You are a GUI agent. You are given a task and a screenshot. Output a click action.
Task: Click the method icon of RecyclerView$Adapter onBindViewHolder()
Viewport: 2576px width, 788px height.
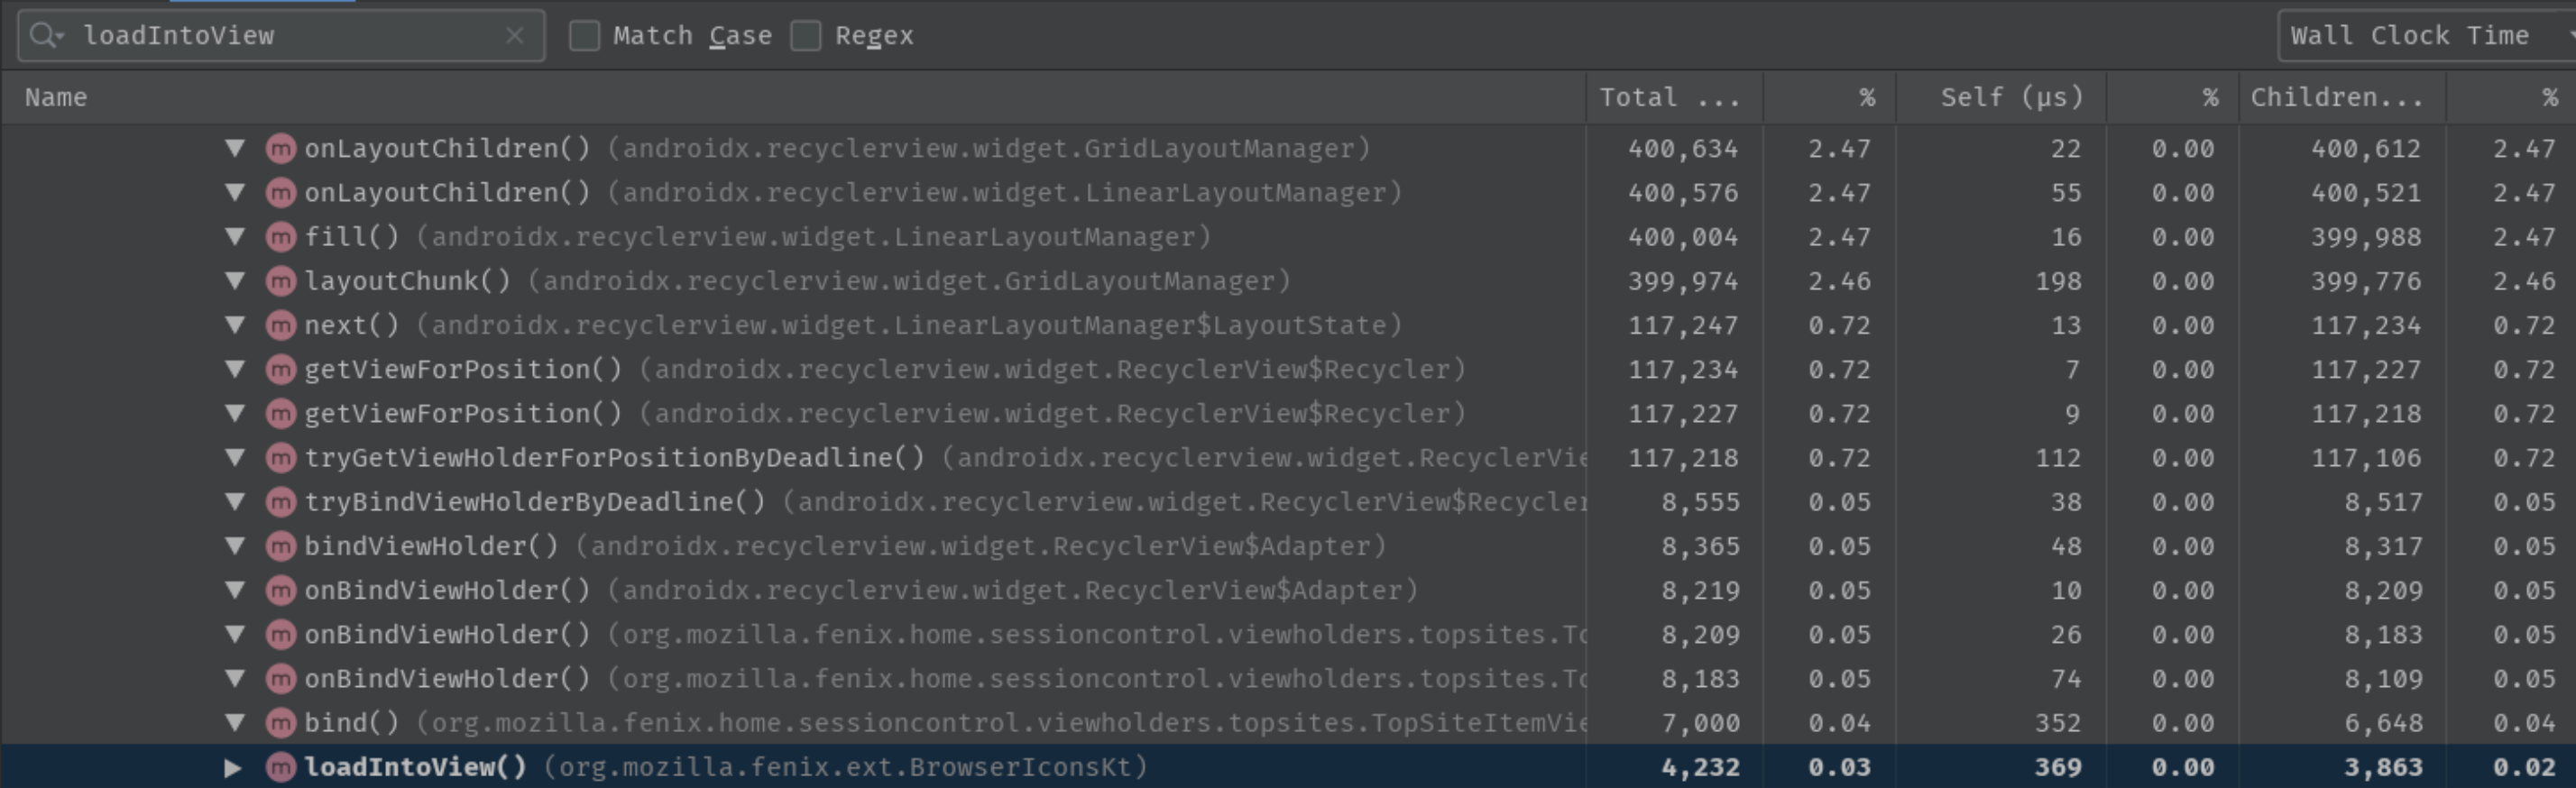(x=281, y=590)
